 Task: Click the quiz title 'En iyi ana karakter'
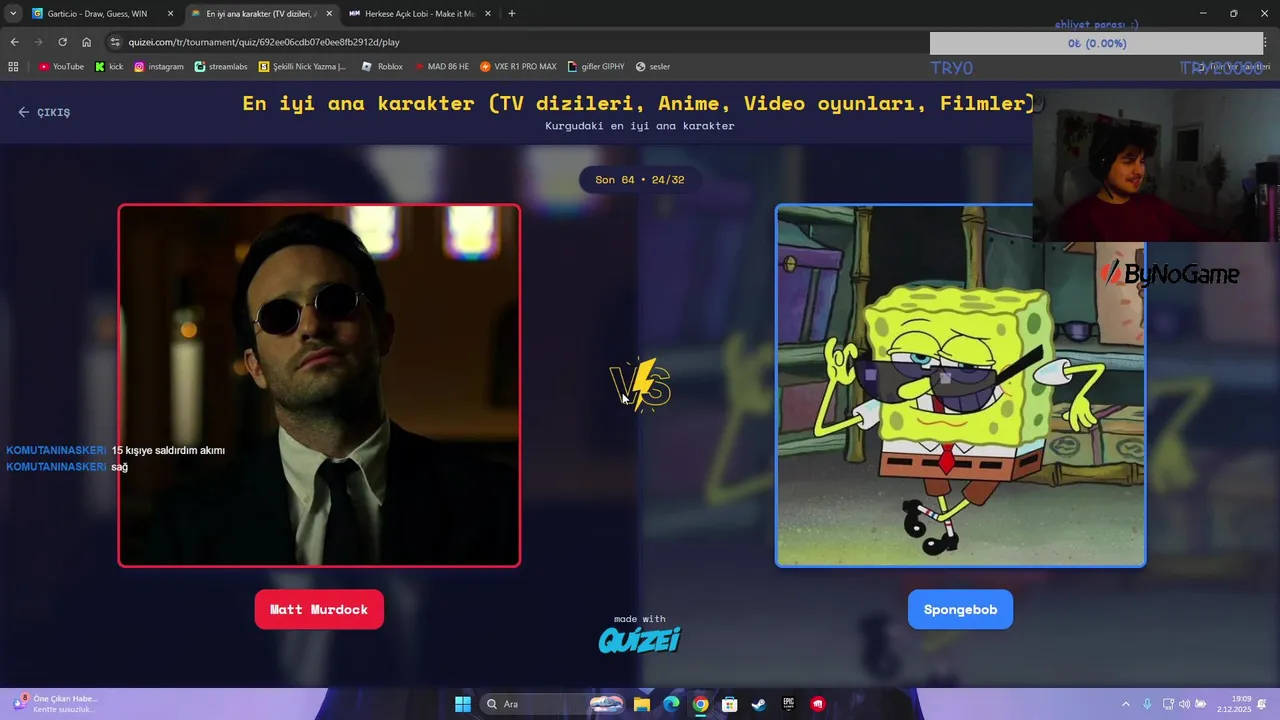coord(639,104)
